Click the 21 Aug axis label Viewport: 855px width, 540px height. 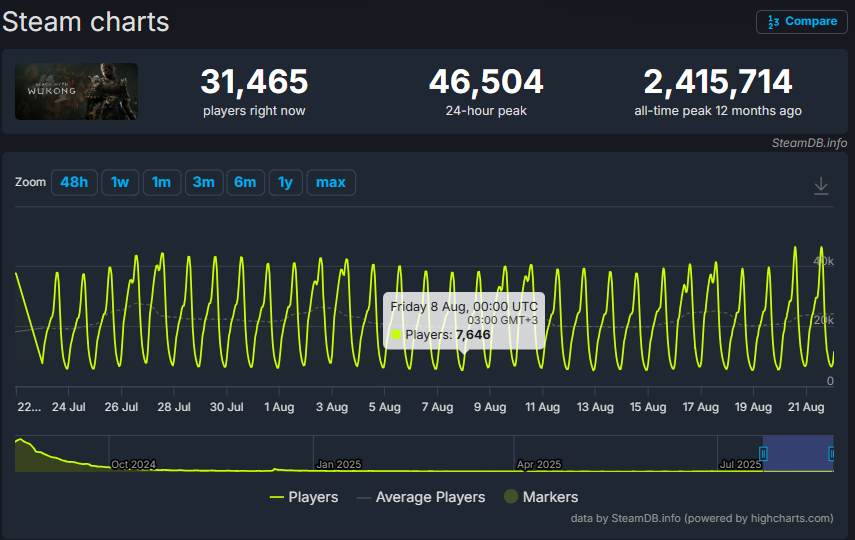click(806, 407)
